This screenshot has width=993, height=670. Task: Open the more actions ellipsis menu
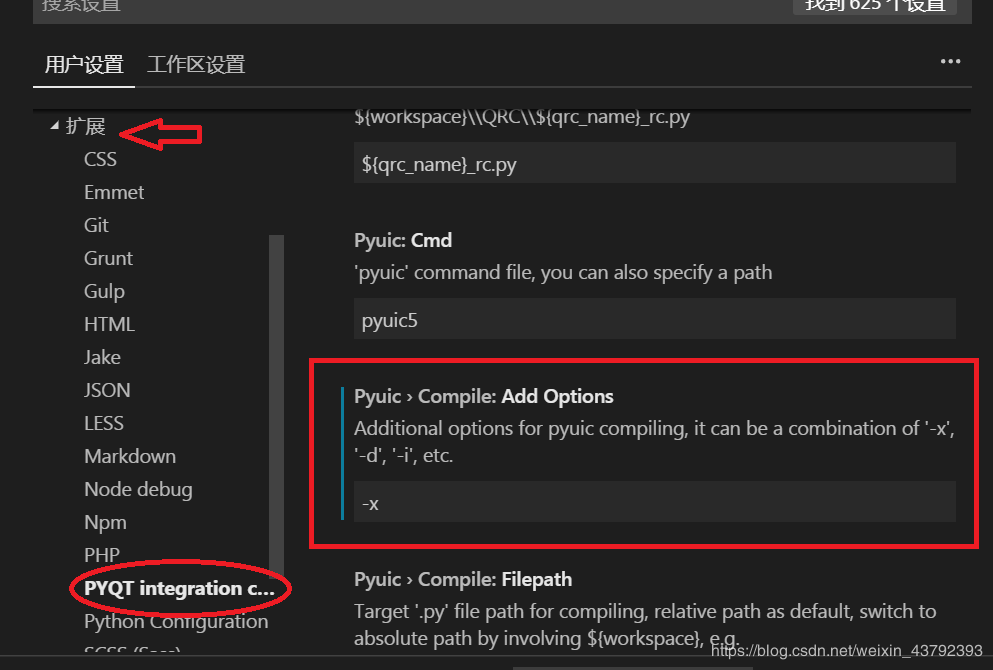950,62
